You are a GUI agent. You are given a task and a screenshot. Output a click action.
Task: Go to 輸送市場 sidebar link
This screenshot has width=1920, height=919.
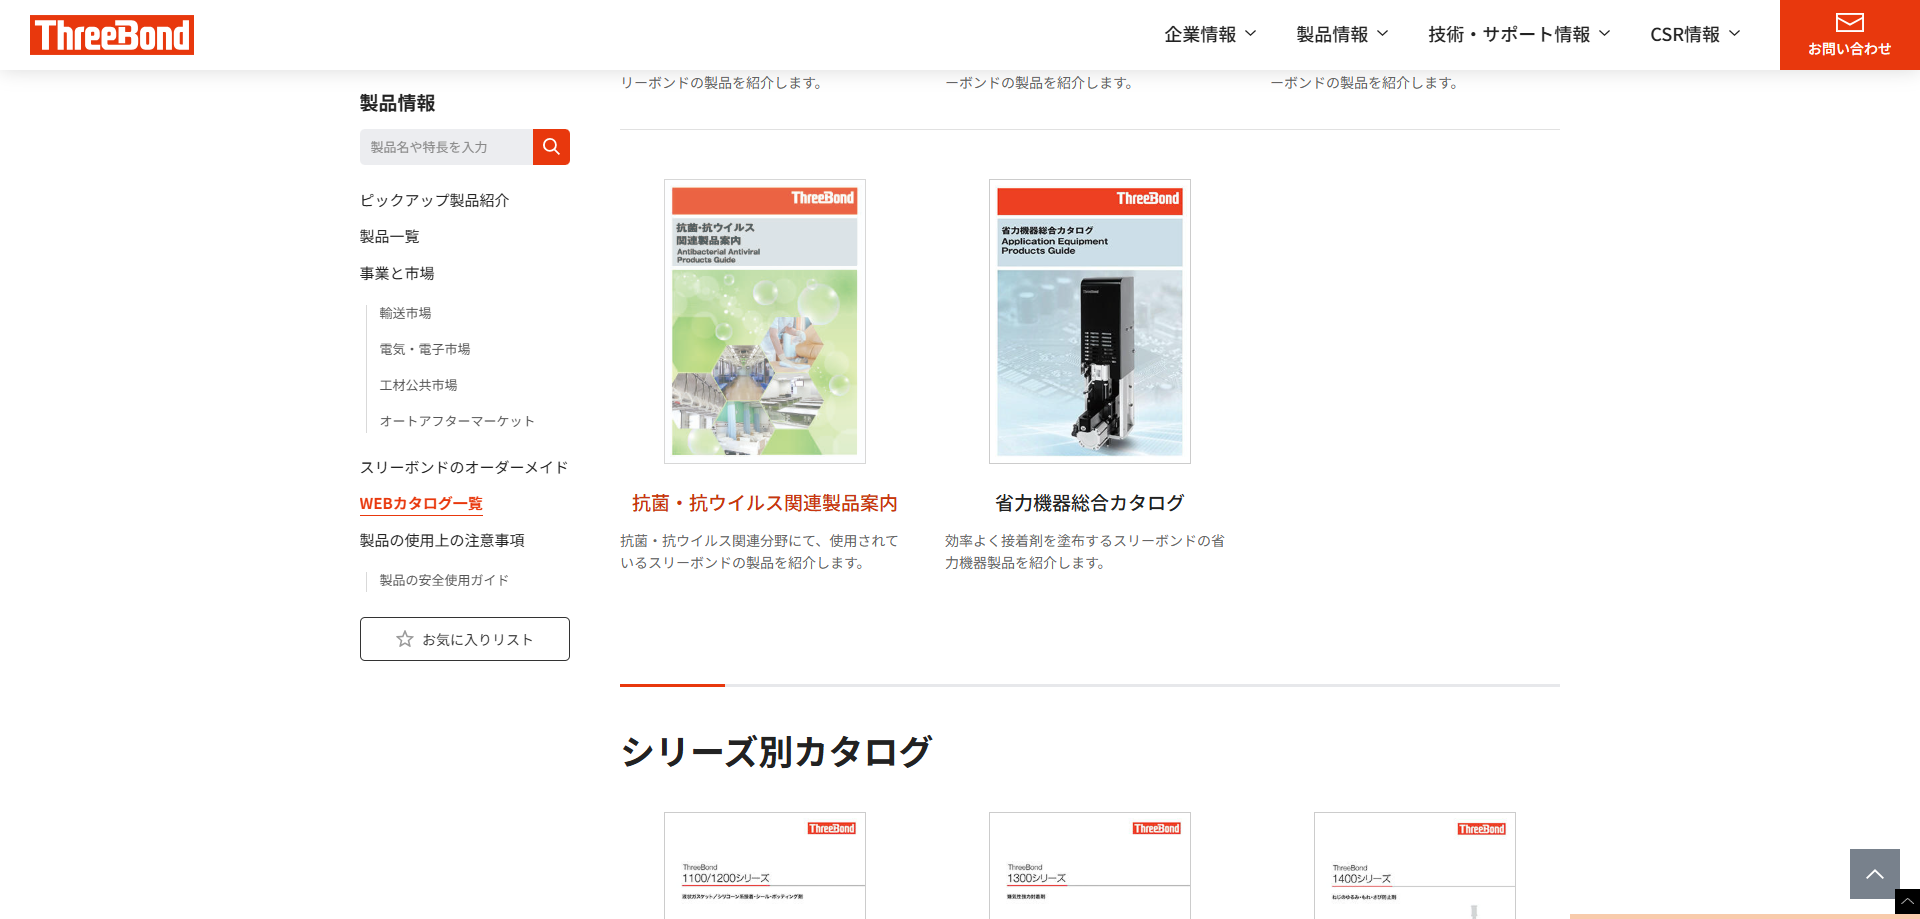[x=405, y=313]
